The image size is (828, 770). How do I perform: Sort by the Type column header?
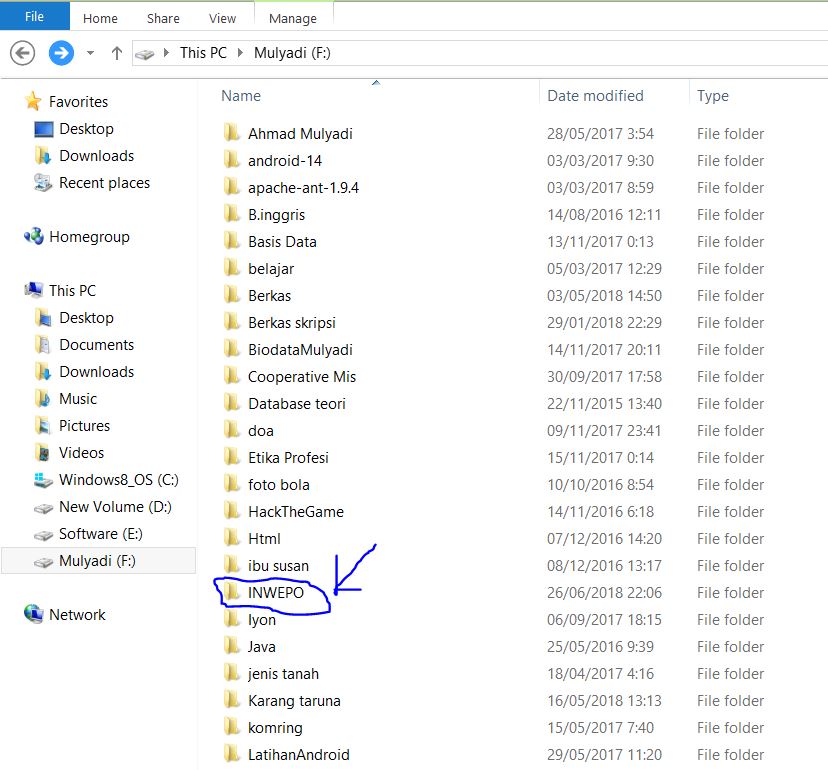712,96
